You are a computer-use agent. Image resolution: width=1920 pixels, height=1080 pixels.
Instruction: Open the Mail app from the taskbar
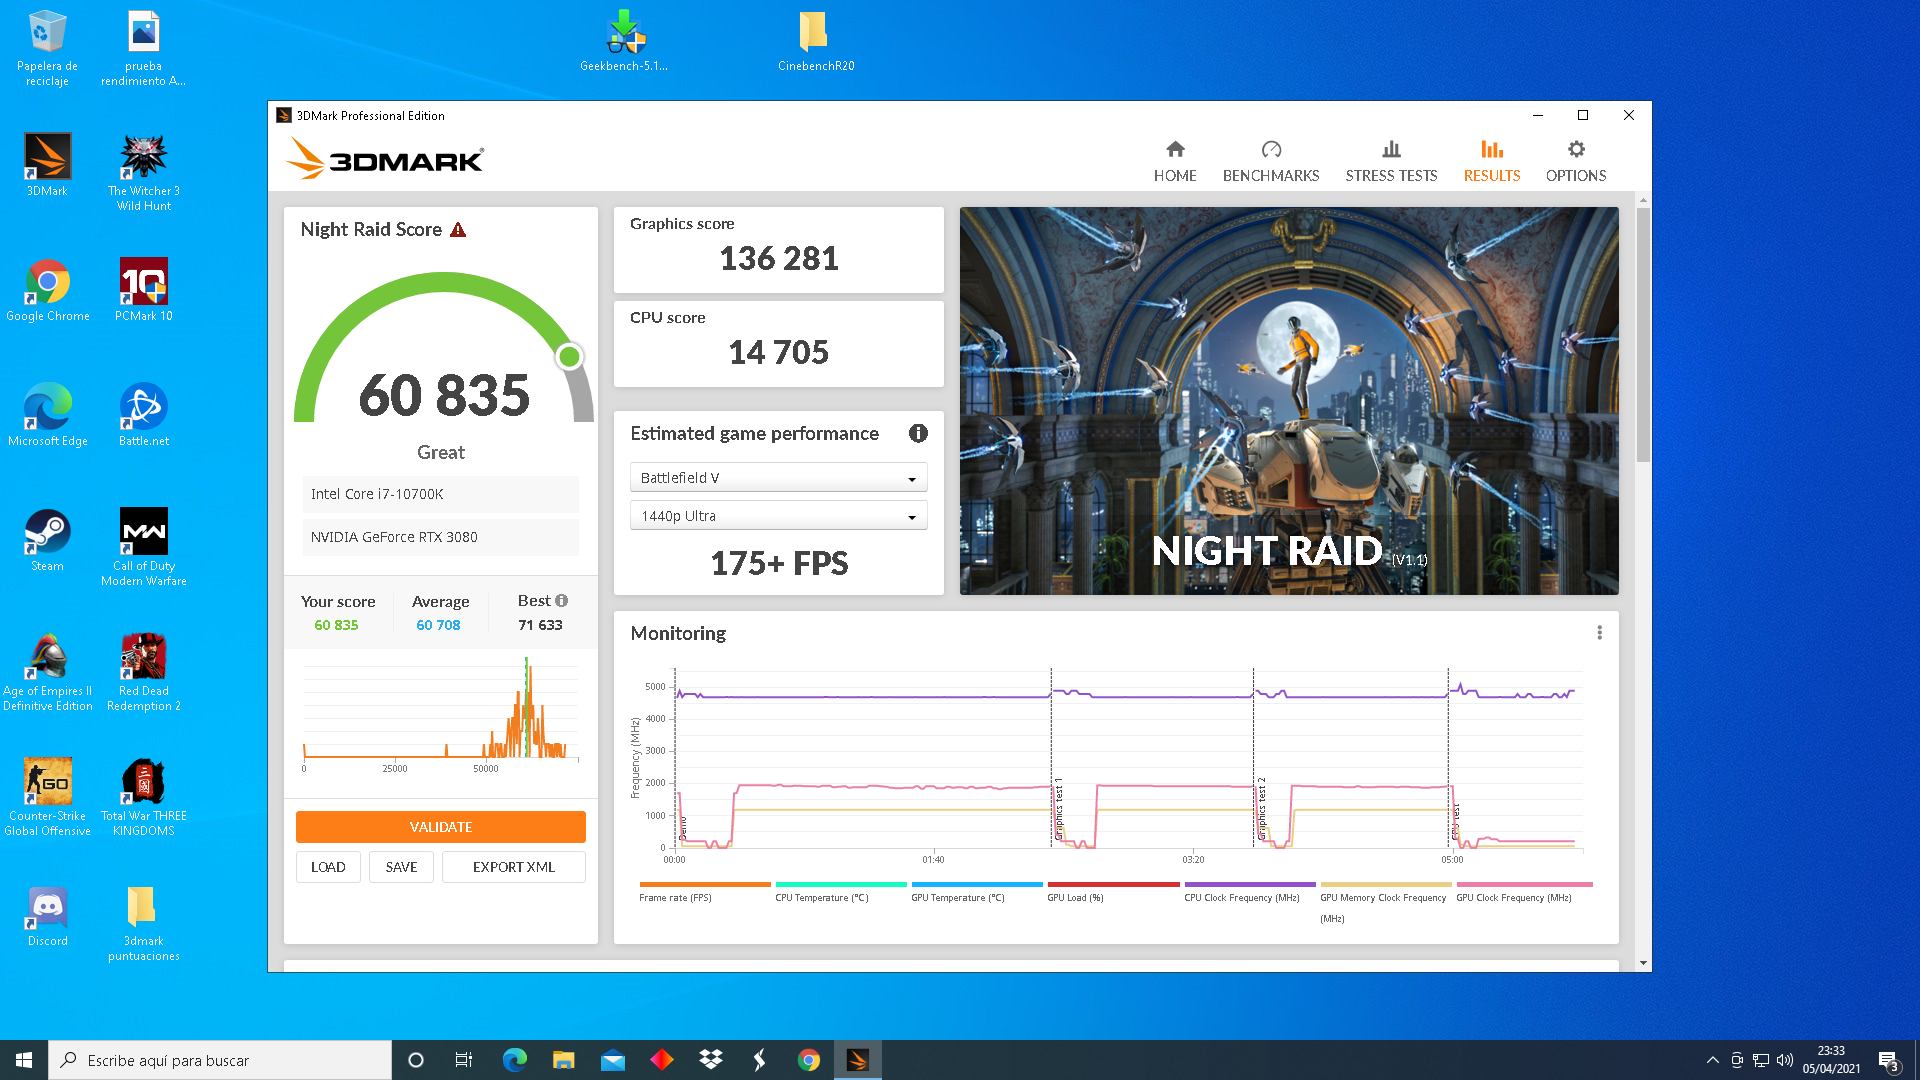click(612, 1060)
